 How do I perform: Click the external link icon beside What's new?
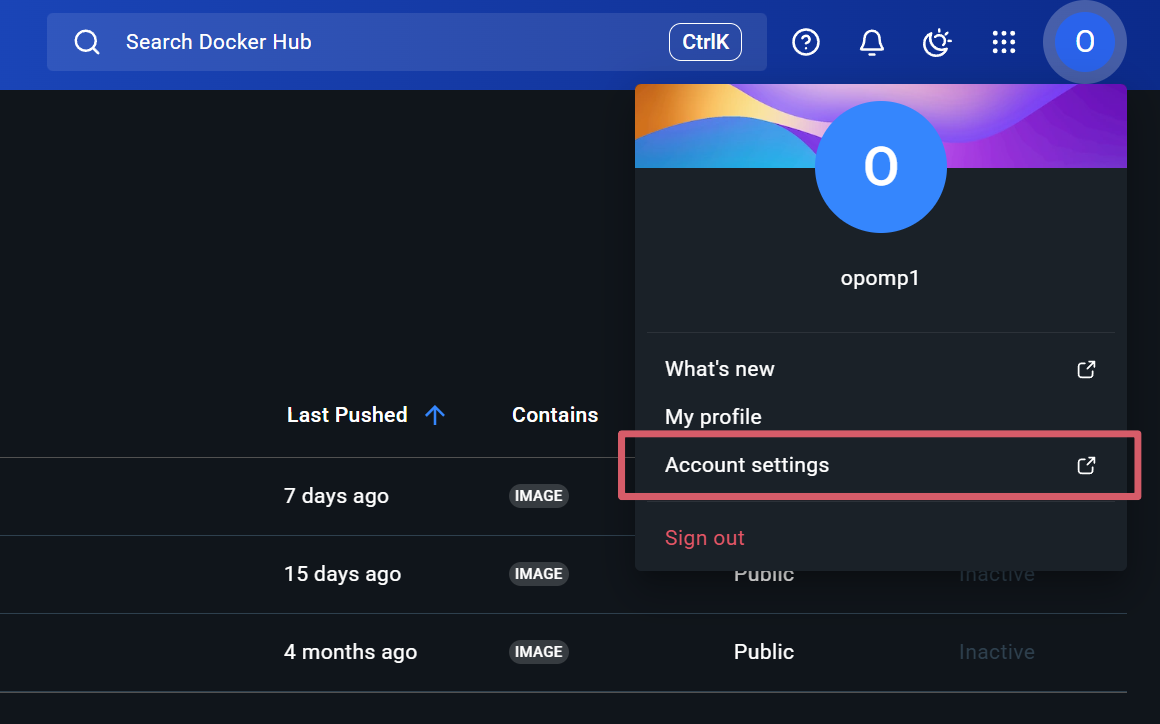point(1086,369)
